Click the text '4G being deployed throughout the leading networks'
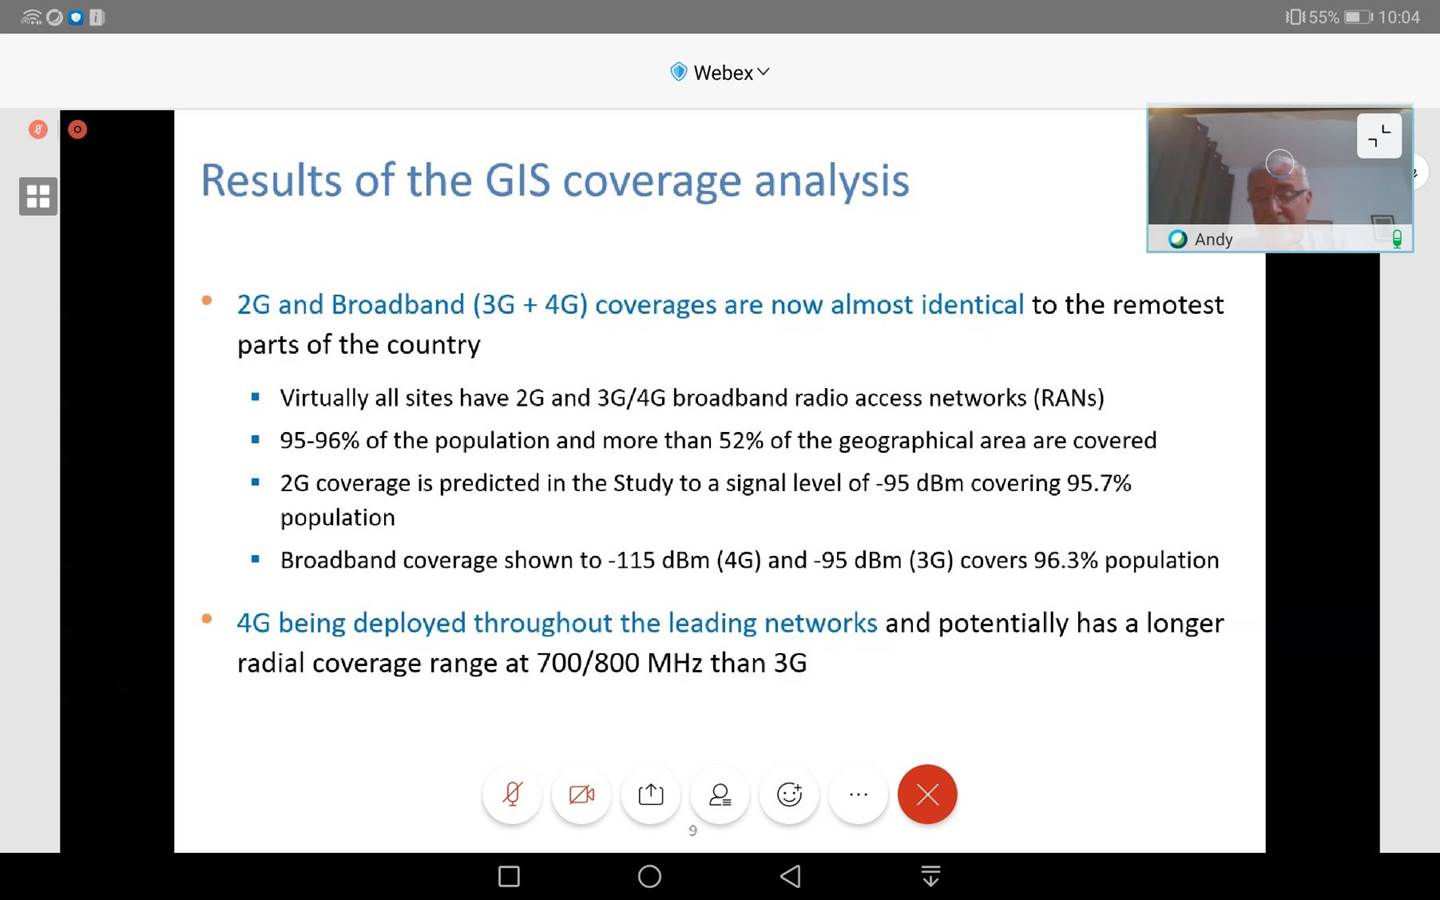Screen dimensions: 1440x900 click(x=557, y=623)
